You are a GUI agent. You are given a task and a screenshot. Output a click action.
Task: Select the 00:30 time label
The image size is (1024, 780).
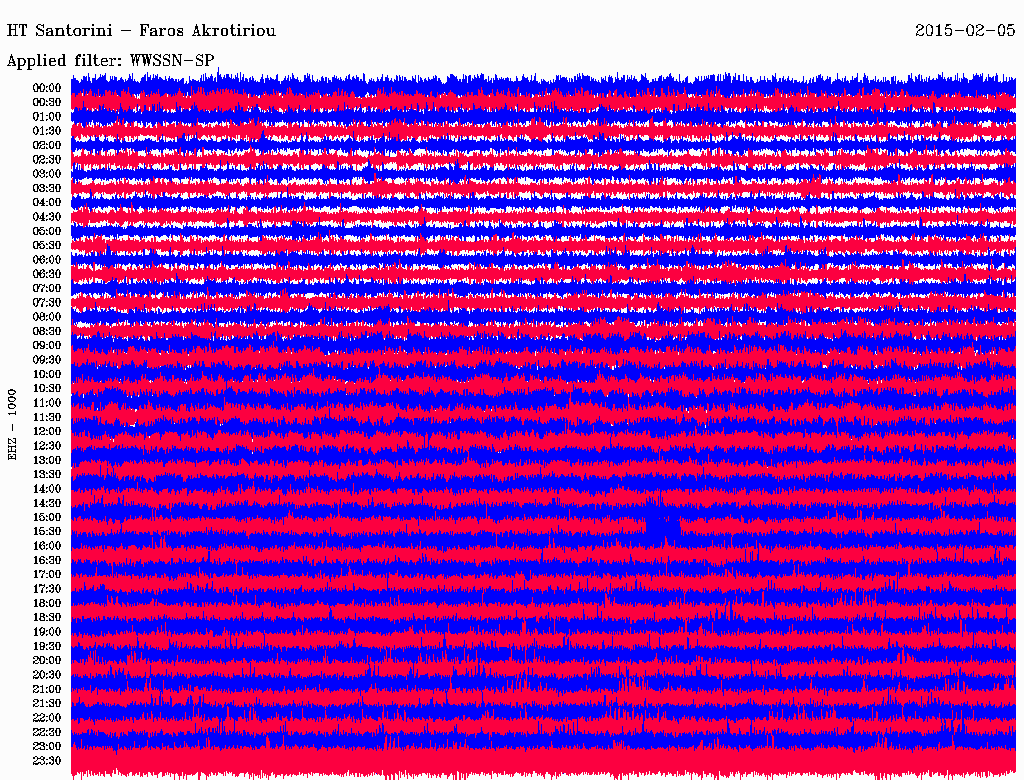(46, 103)
